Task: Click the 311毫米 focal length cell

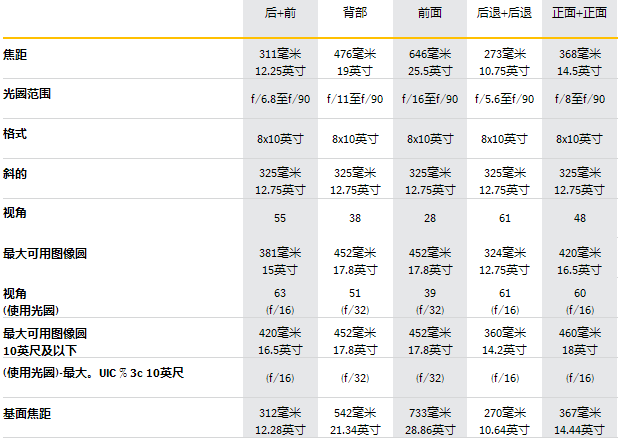Action: point(279,54)
